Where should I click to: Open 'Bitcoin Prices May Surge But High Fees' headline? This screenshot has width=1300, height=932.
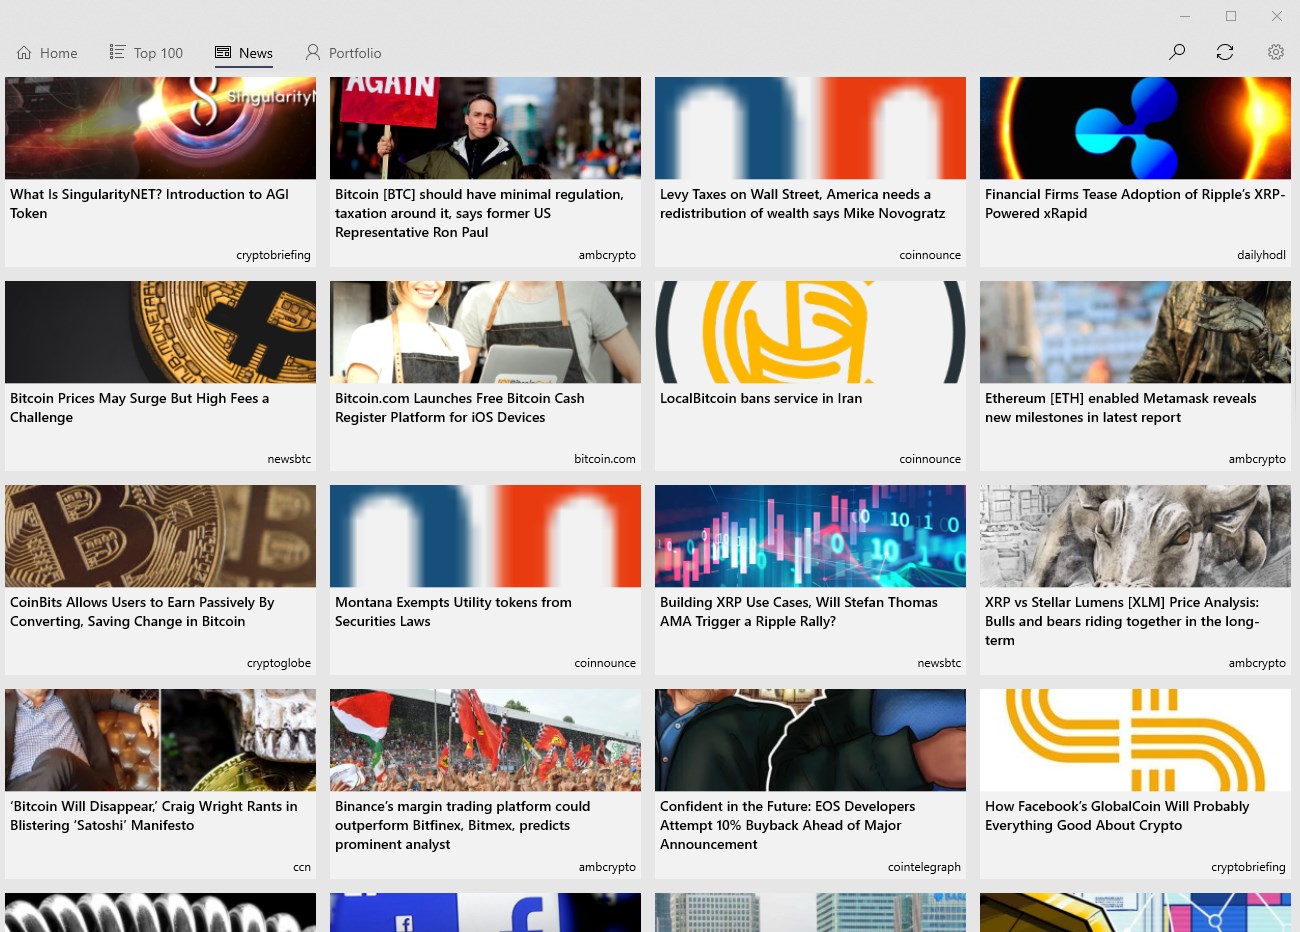pos(140,408)
